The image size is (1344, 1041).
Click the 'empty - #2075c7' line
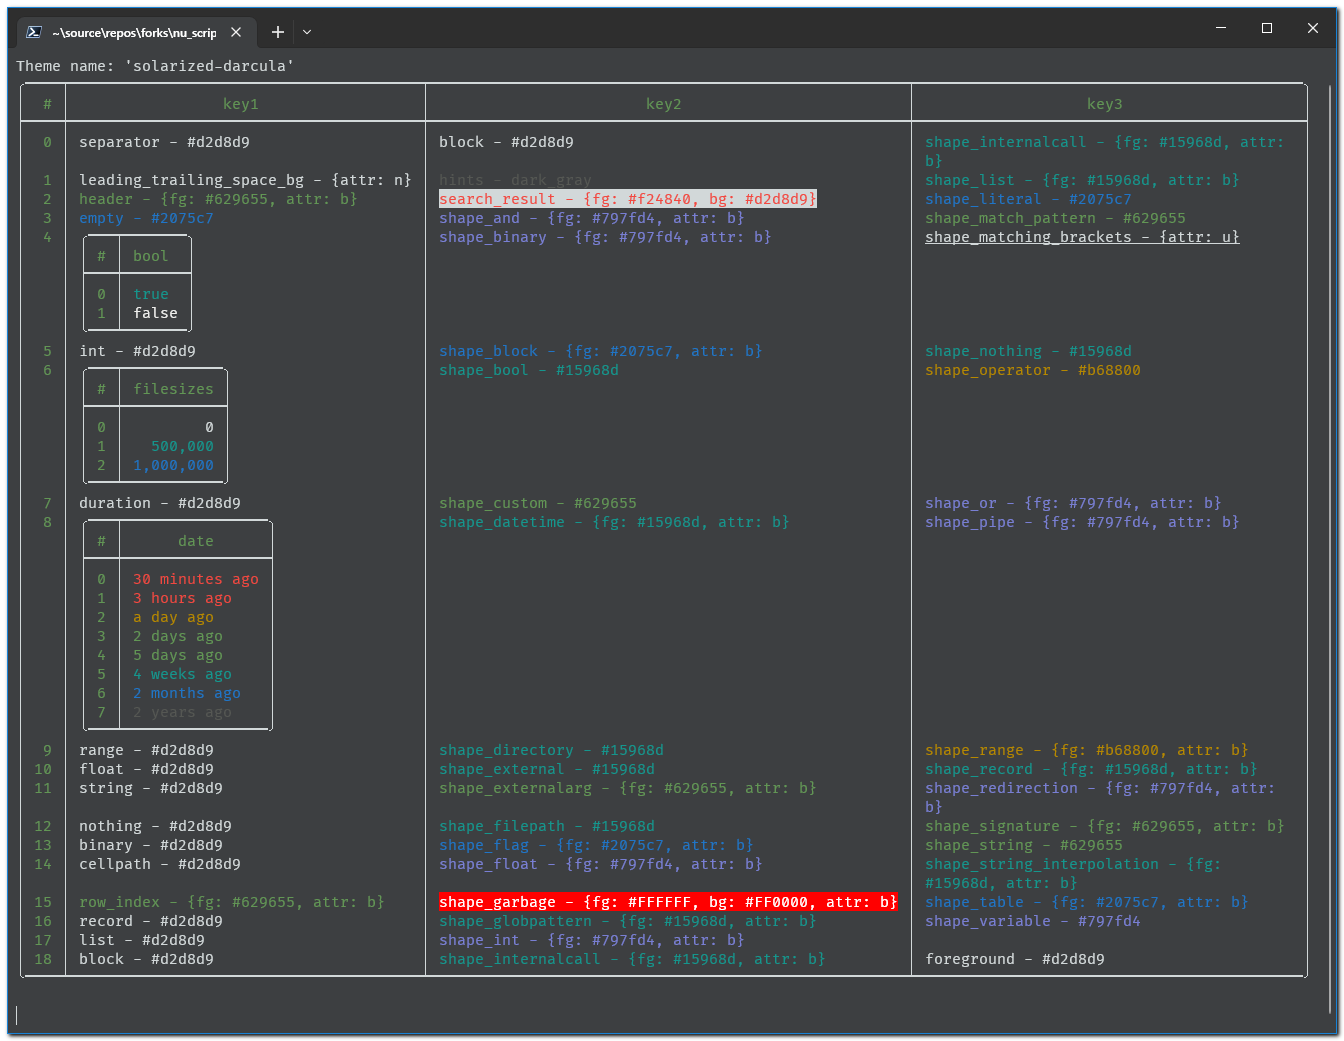(146, 218)
